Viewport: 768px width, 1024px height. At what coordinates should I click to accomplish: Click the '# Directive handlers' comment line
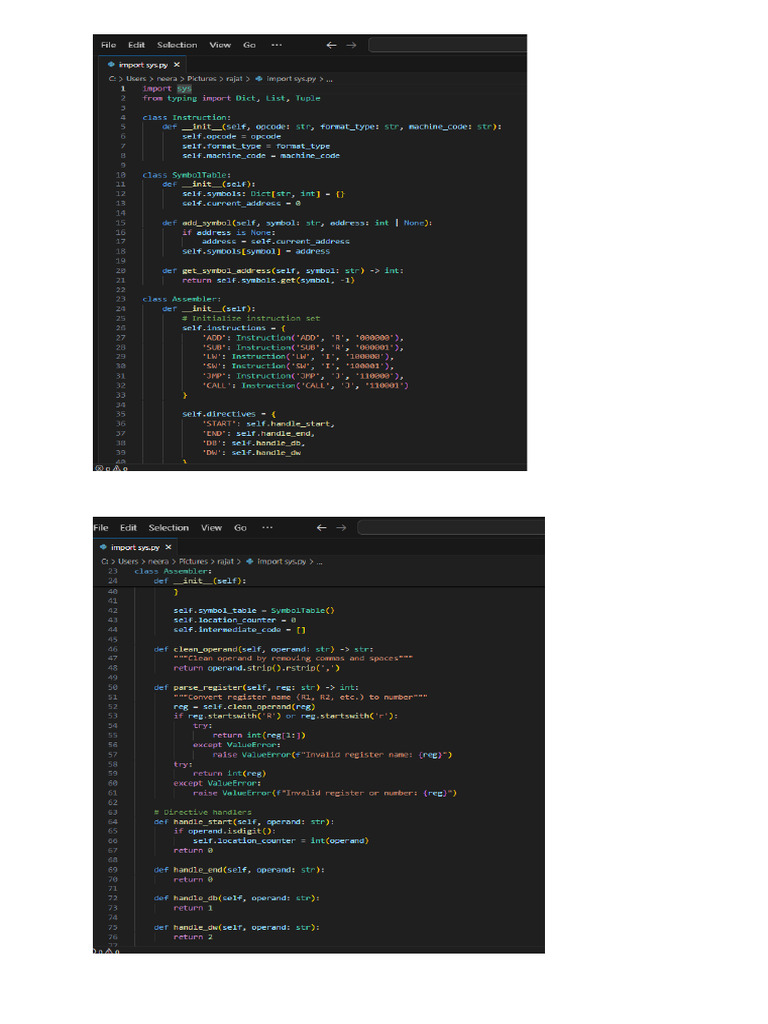pos(202,812)
